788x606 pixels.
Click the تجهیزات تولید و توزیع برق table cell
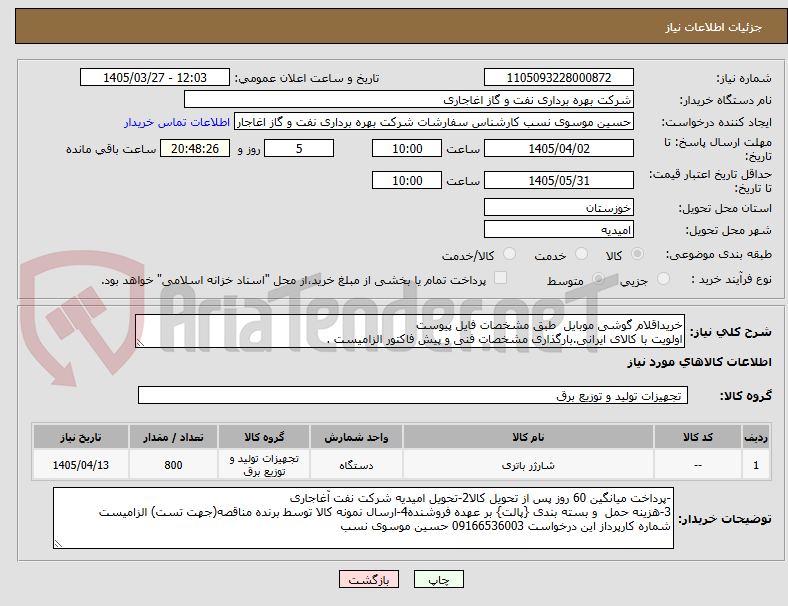264,465
